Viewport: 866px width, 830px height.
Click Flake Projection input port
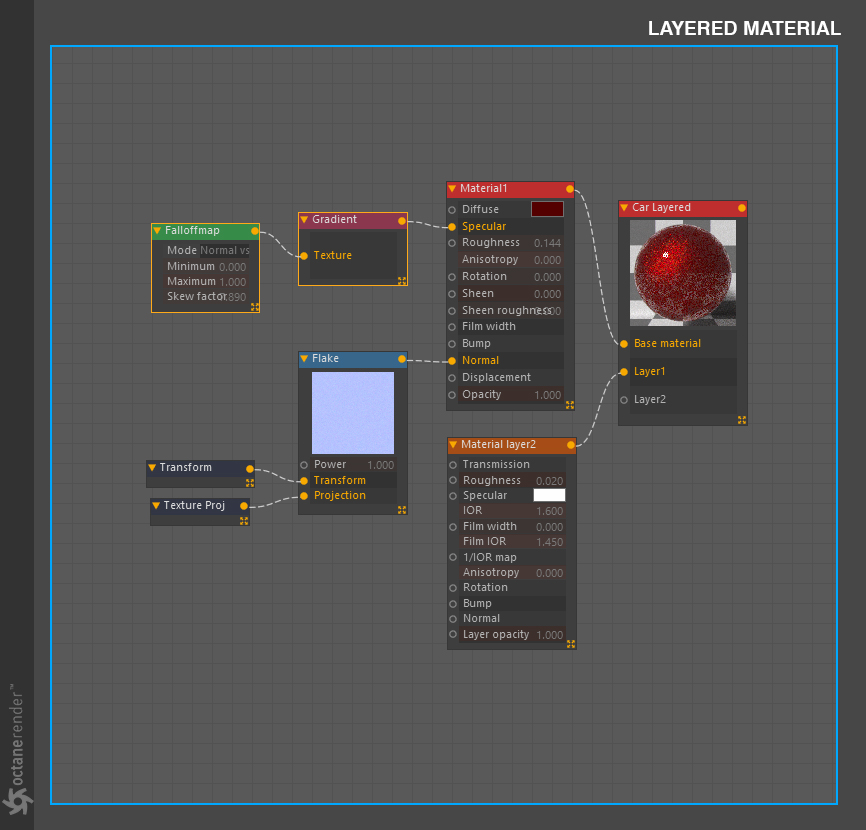304,496
